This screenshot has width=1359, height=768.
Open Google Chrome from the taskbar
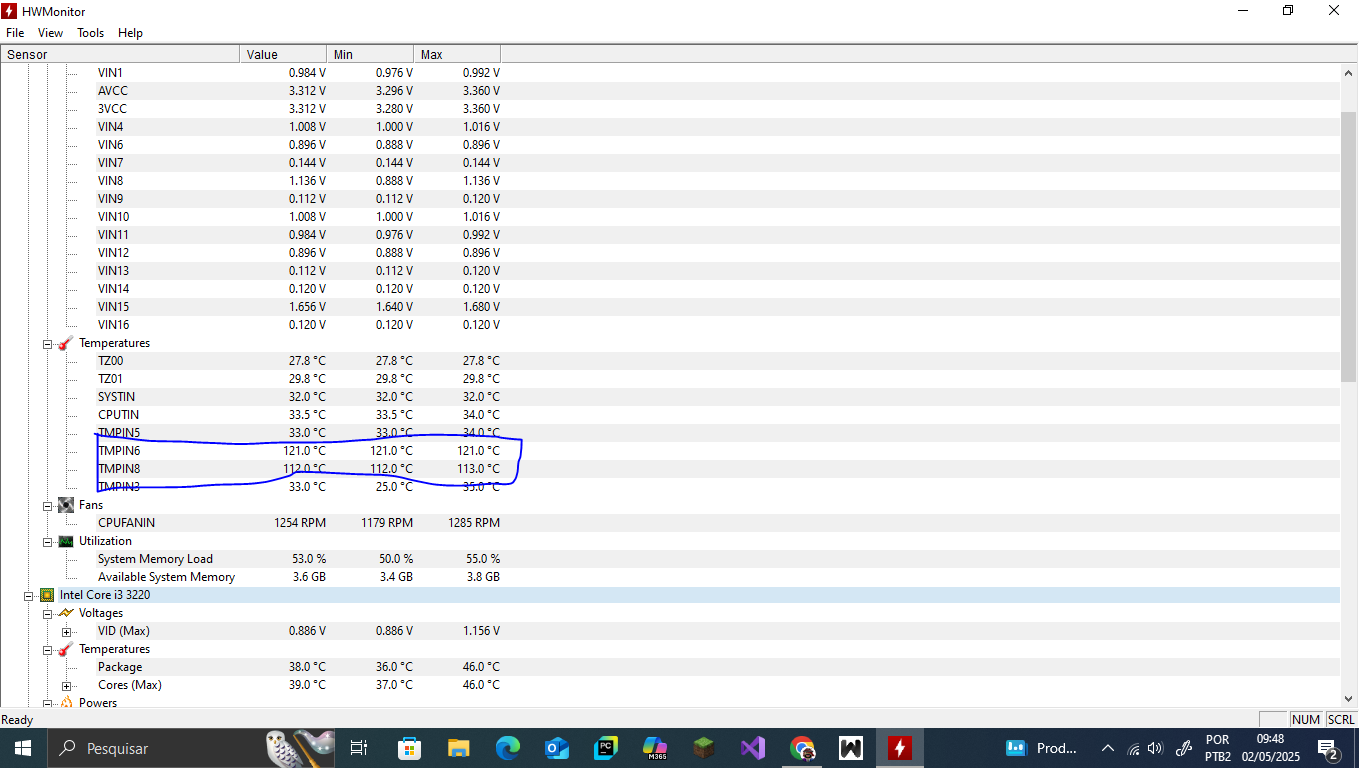(802, 748)
